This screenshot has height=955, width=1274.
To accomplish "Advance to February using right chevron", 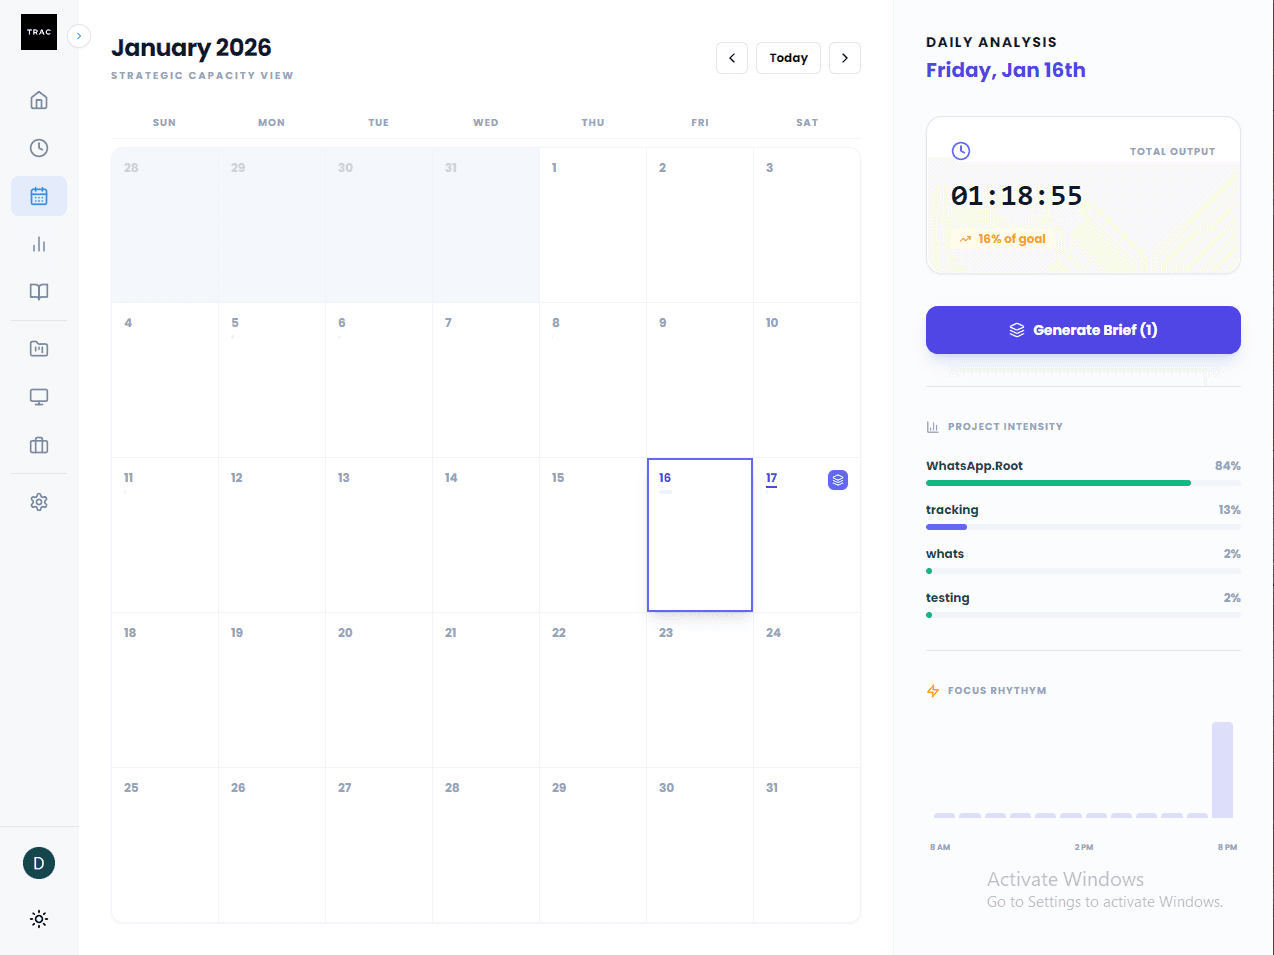I will pos(844,57).
